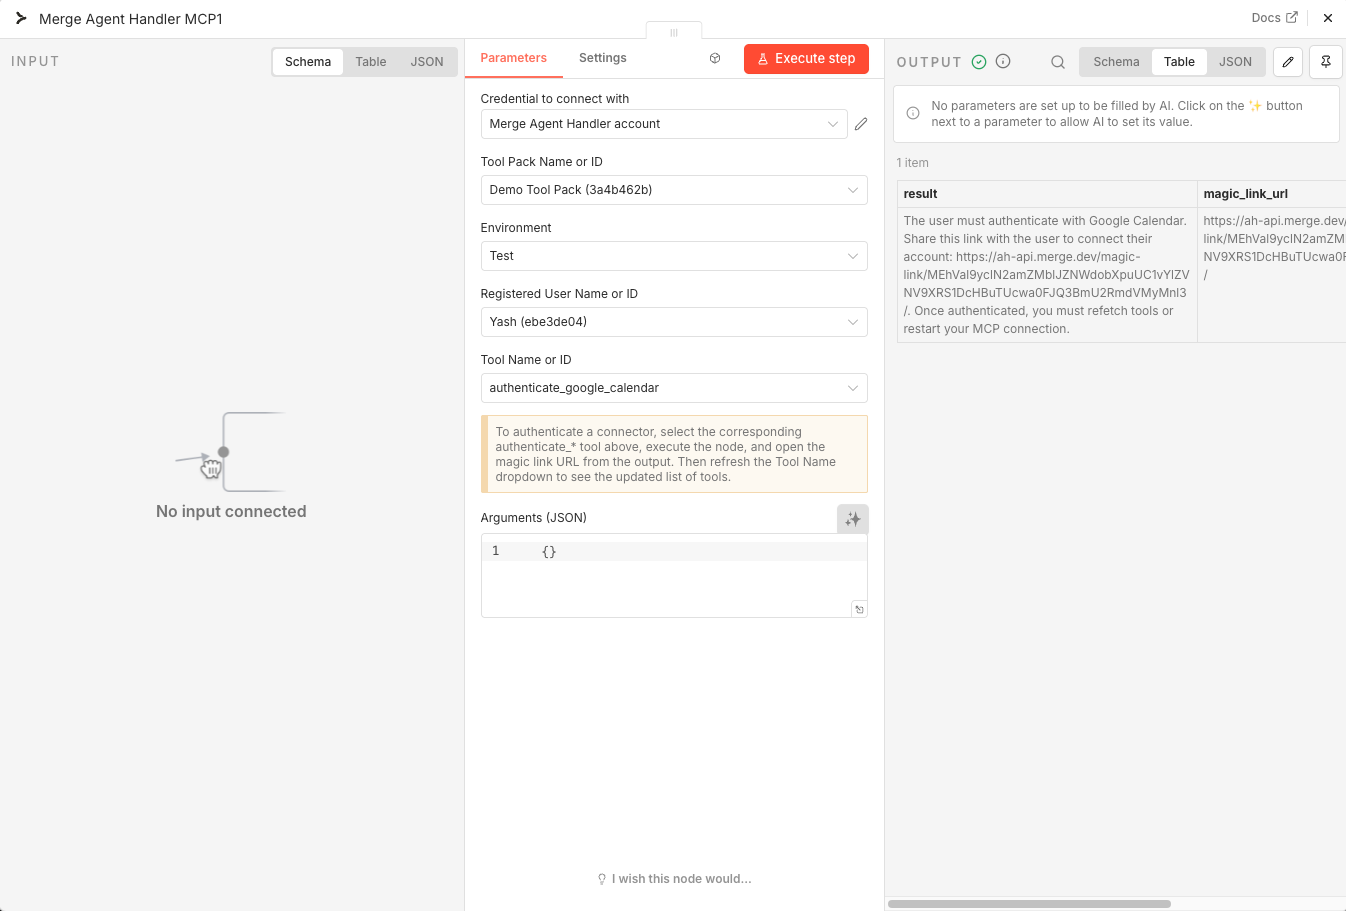
Task: Search the output data
Action: [1057, 62]
